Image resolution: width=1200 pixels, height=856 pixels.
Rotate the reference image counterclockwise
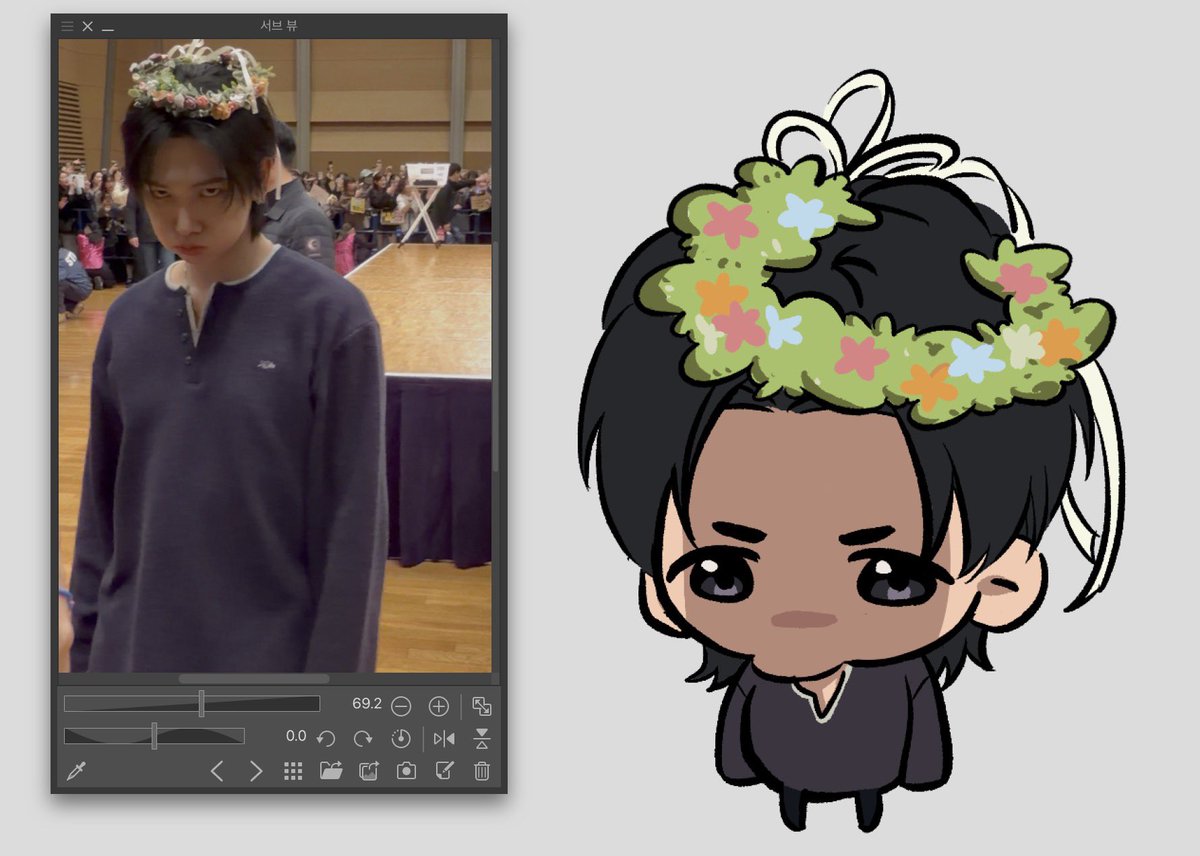click(x=325, y=739)
